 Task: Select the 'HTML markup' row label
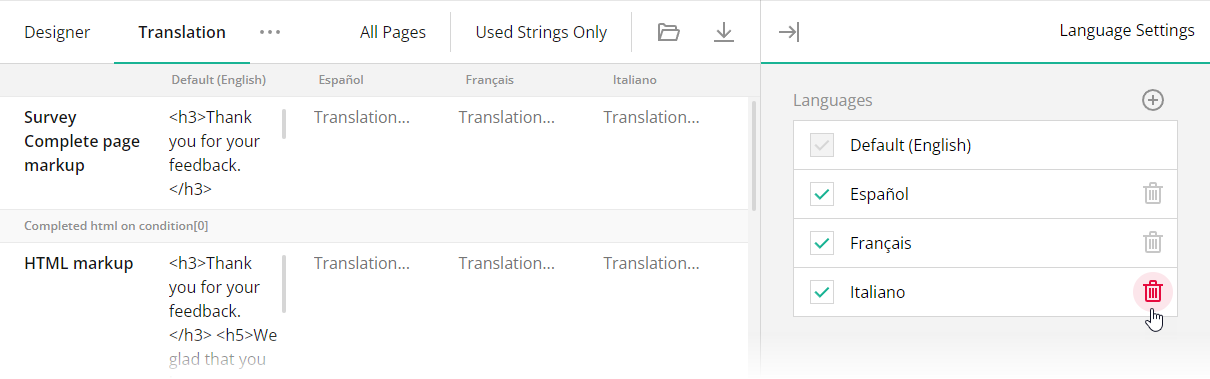pyautogui.click(x=79, y=263)
